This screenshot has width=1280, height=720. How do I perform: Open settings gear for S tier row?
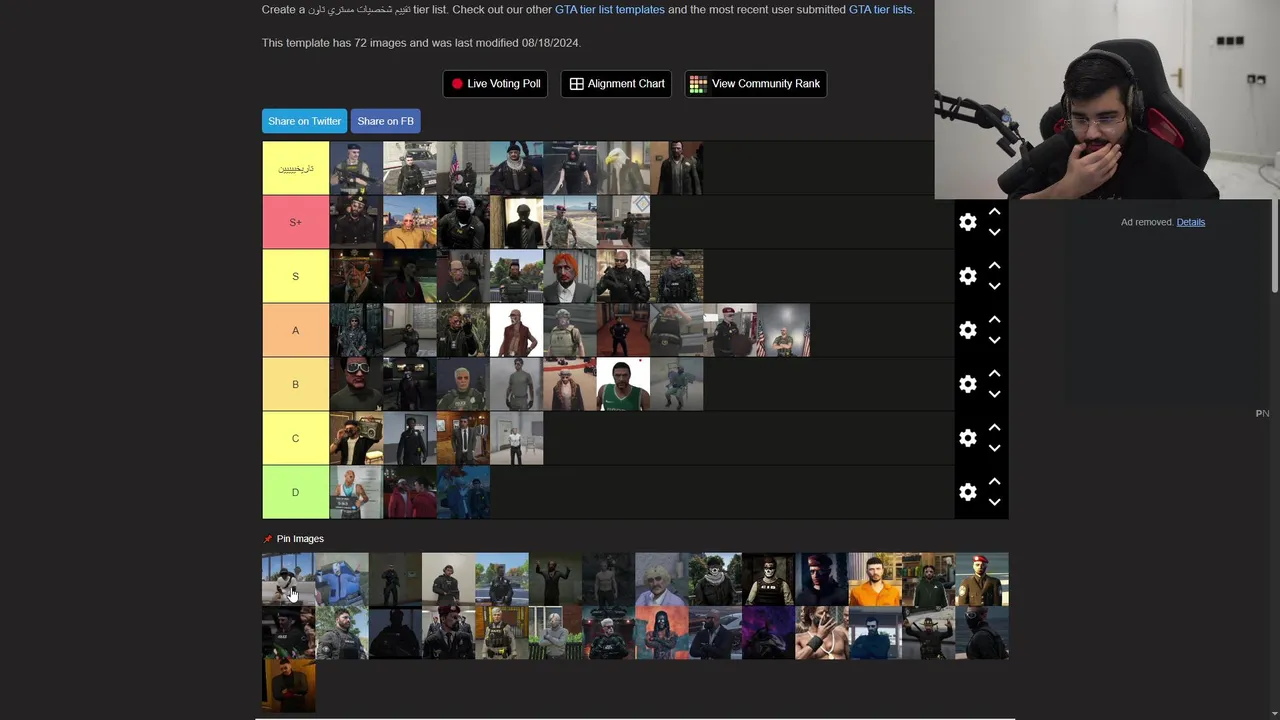[x=967, y=276]
